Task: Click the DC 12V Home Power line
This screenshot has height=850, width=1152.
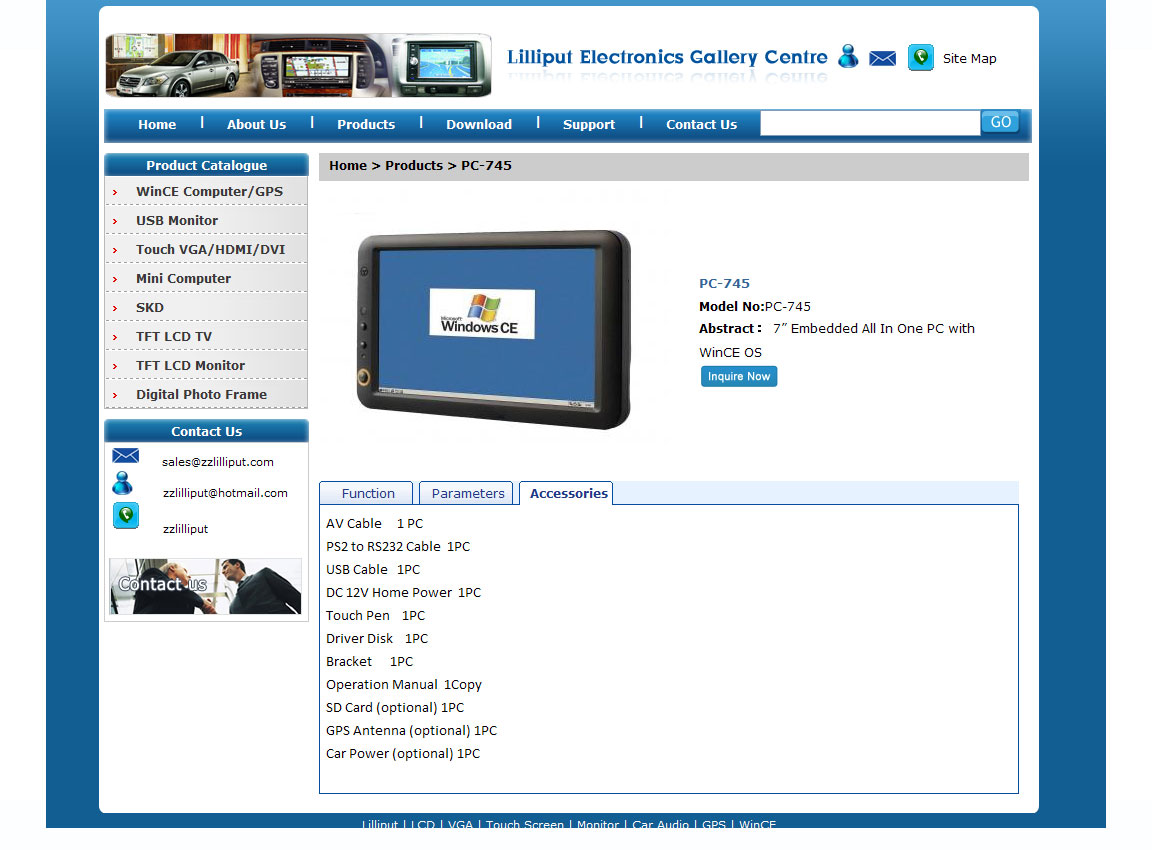Action: [403, 593]
